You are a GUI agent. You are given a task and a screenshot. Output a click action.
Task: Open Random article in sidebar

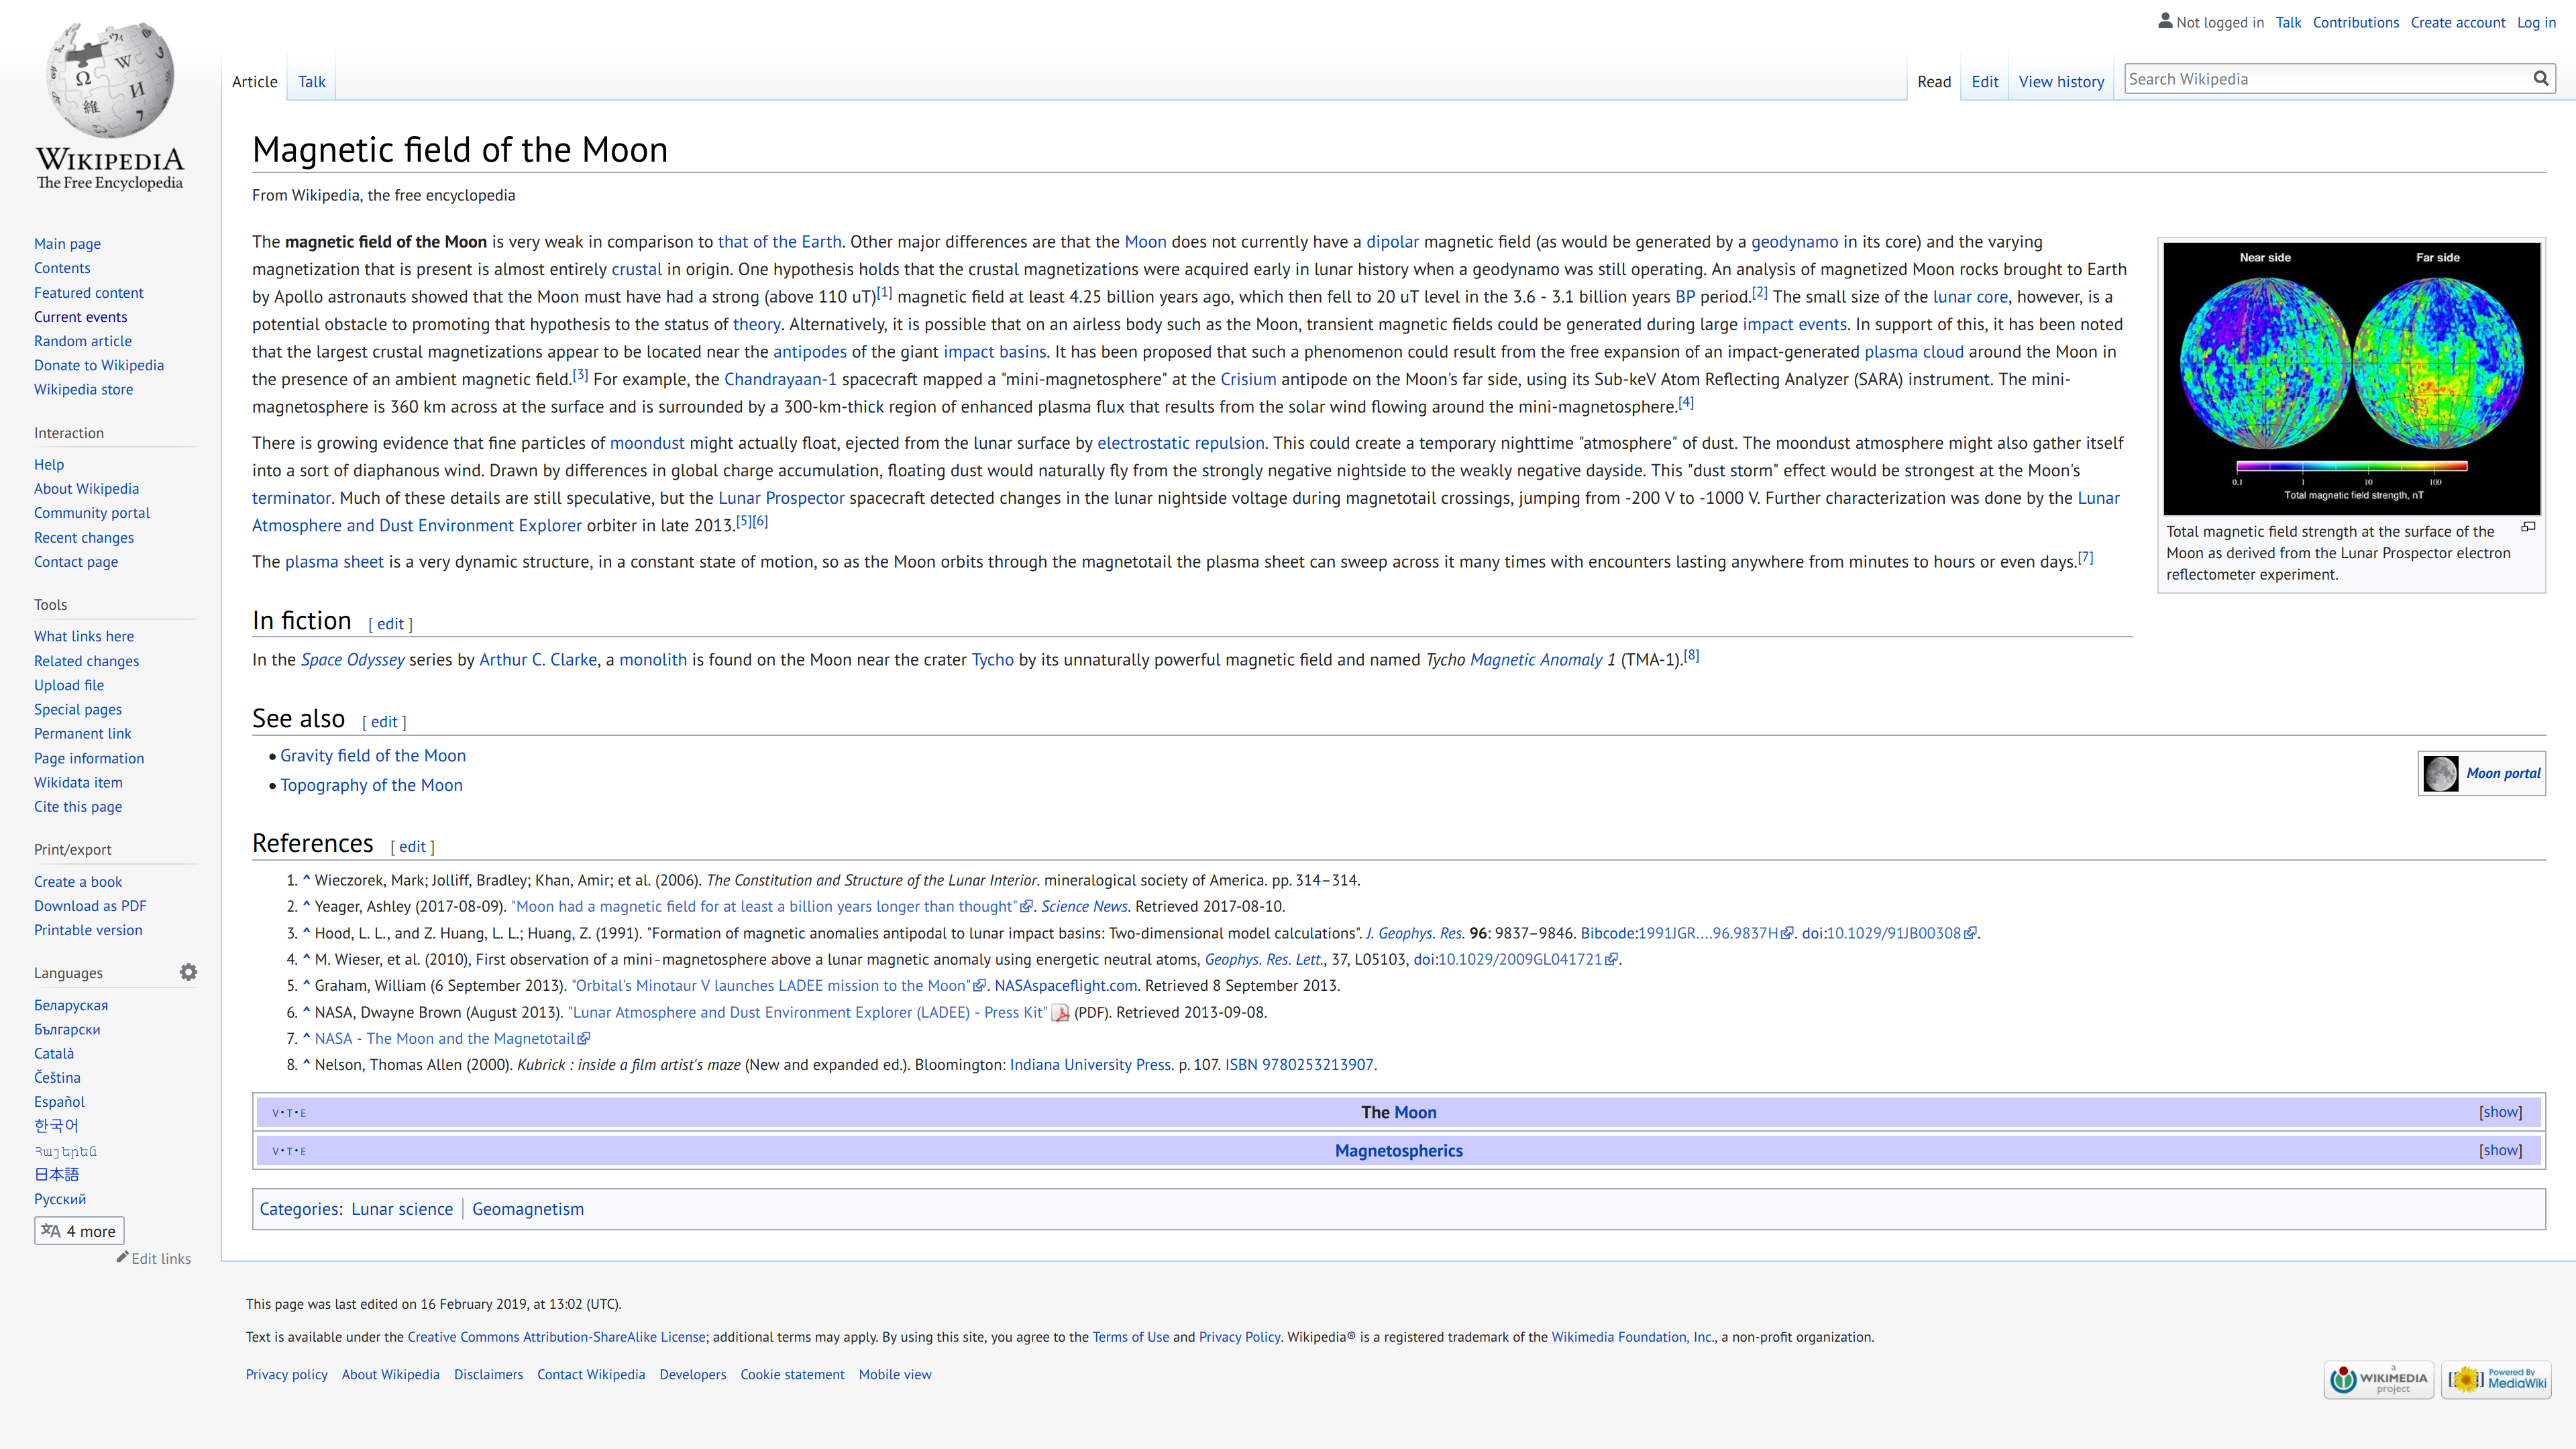[x=83, y=341]
